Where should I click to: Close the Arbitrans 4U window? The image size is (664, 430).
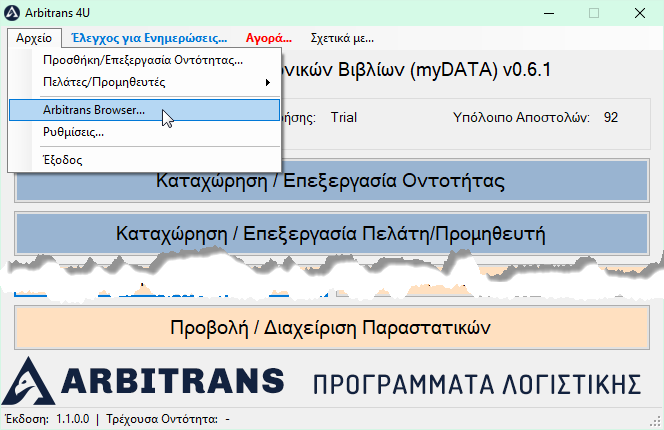640,13
